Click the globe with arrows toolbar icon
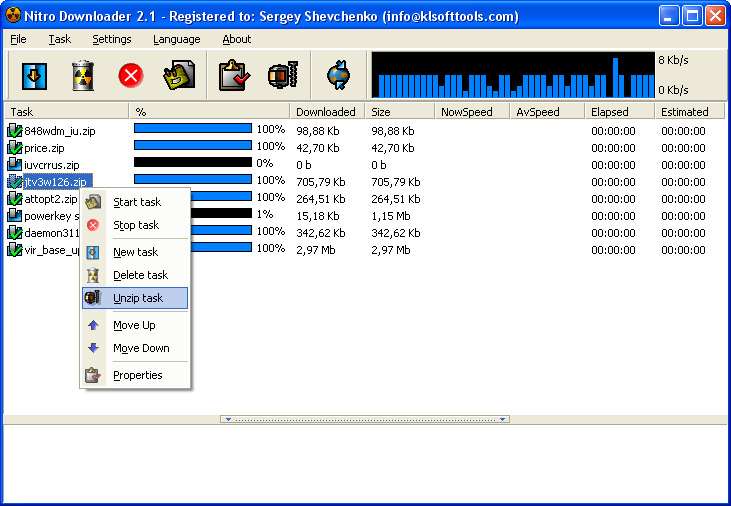Screen dimensions: 731x506 point(338,75)
